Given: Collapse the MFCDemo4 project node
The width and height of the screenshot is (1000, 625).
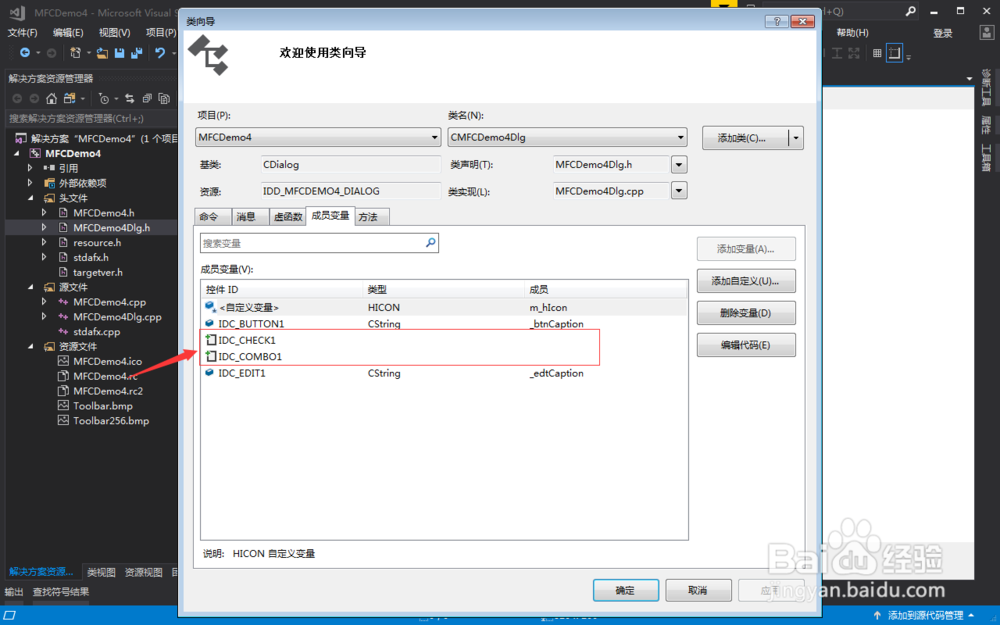Looking at the screenshot, I should 17,154.
